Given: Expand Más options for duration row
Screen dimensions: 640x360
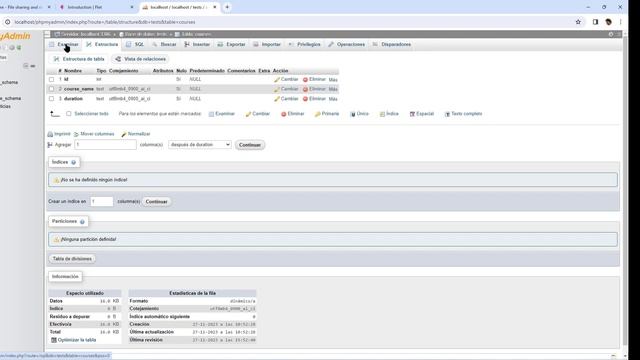Looking at the screenshot, I should tap(333, 99).
